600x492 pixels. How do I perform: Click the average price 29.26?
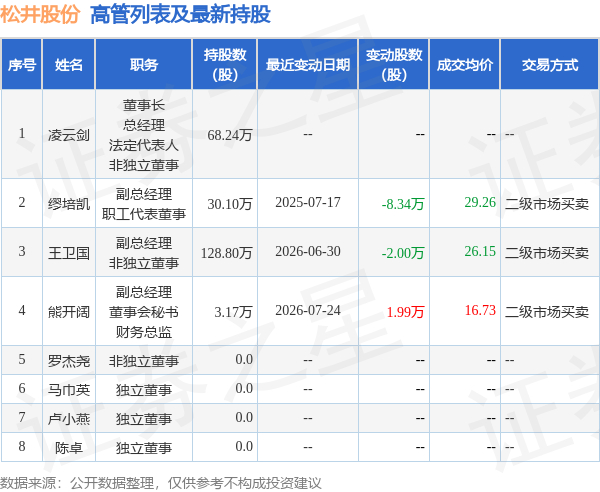click(480, 202)
